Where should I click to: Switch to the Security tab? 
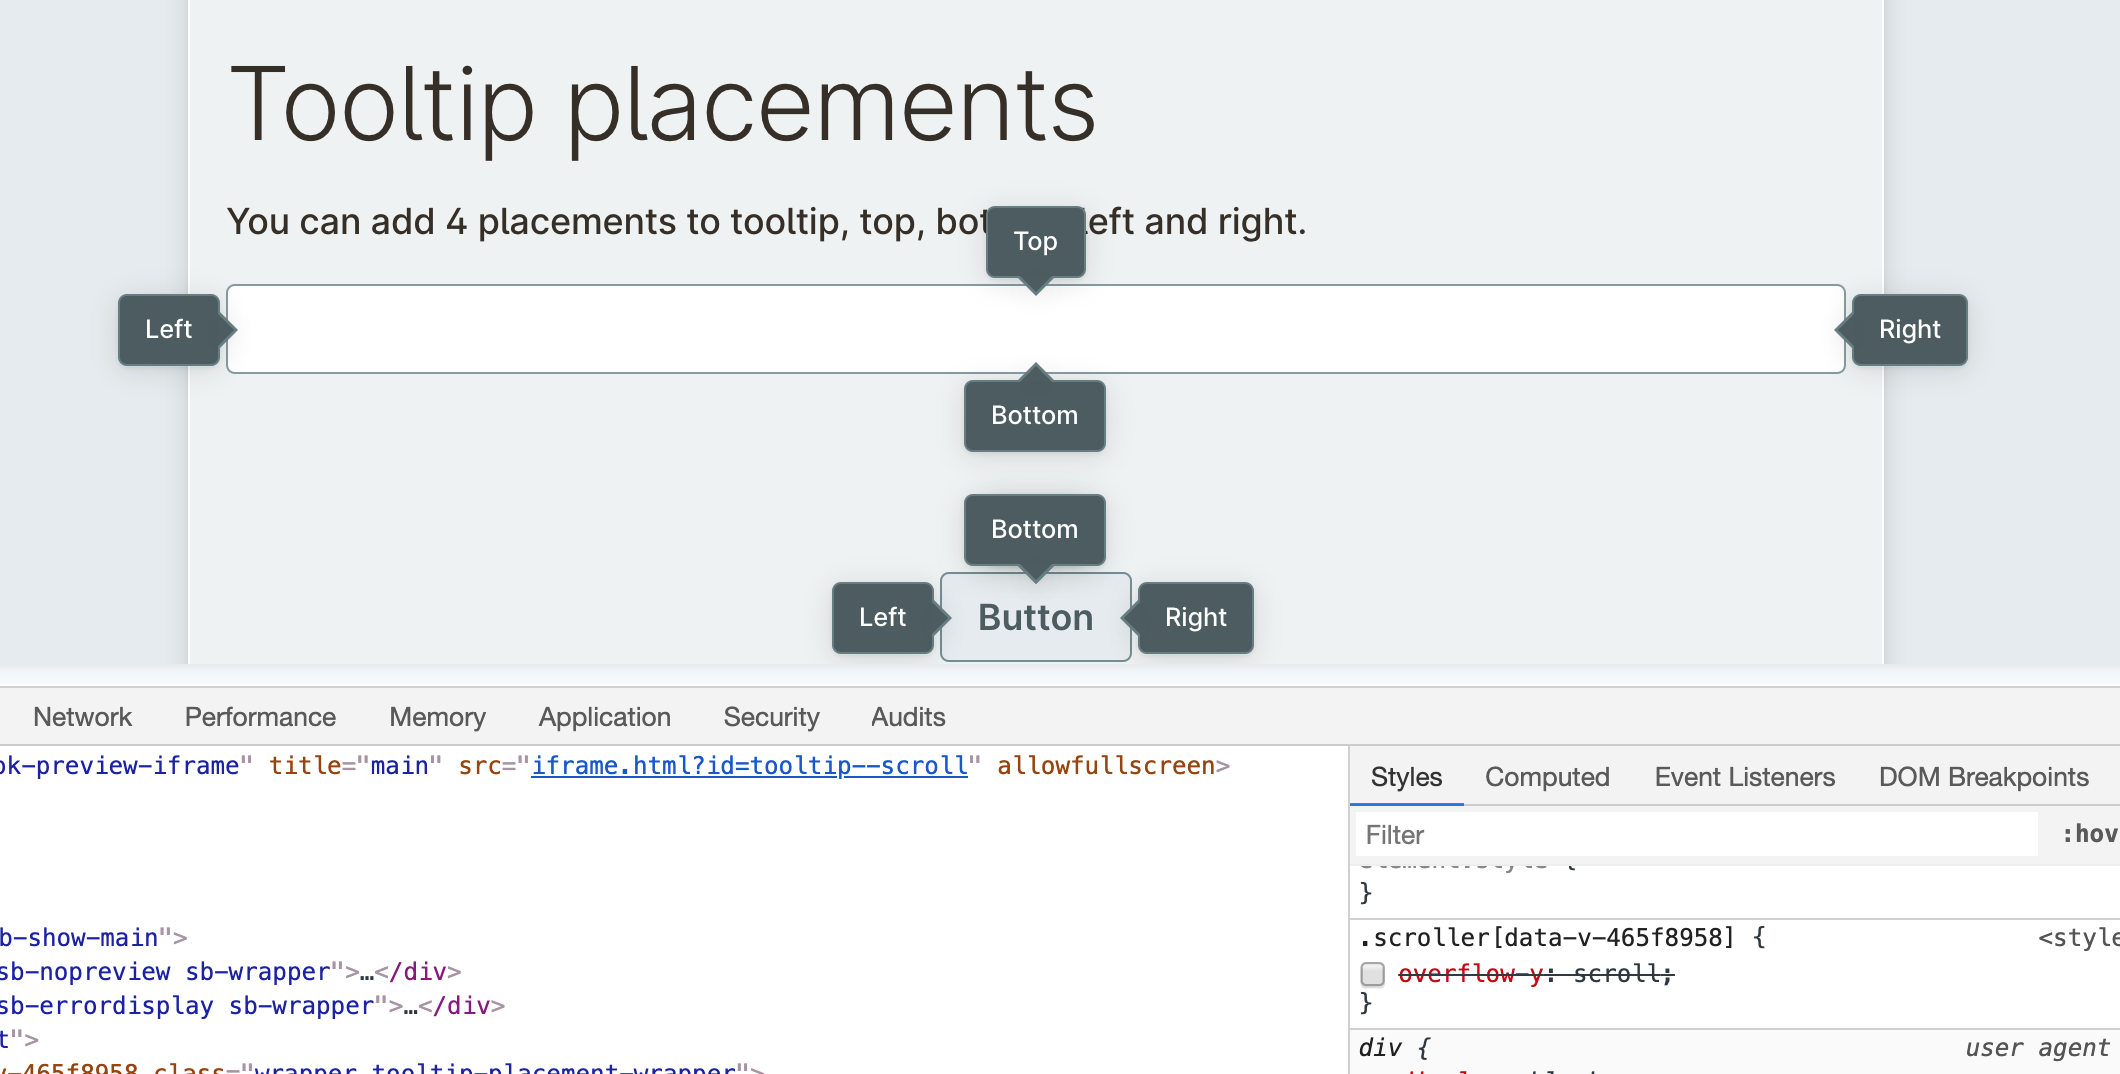pyautogui.click(x=771, y=716)
